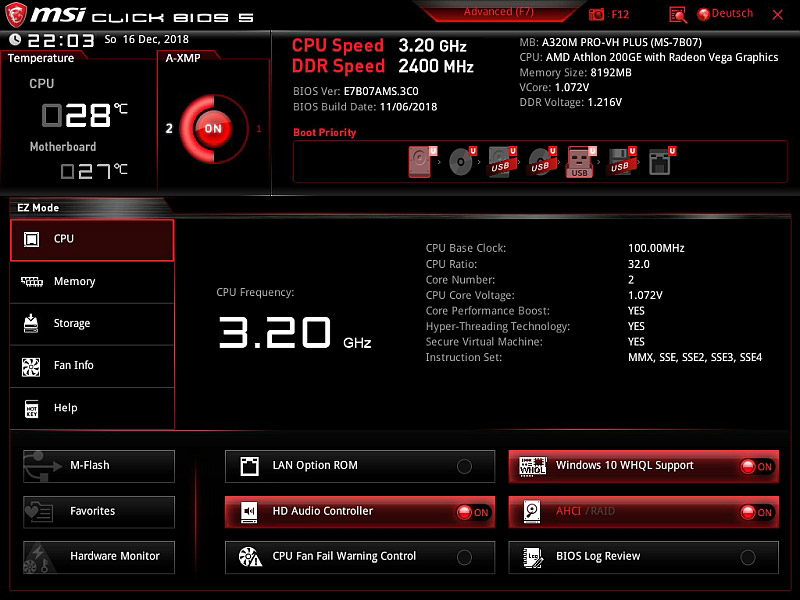Select the USB key boot device icon
This screenshot has height=600, width=800.
click(x=580, y=162)
